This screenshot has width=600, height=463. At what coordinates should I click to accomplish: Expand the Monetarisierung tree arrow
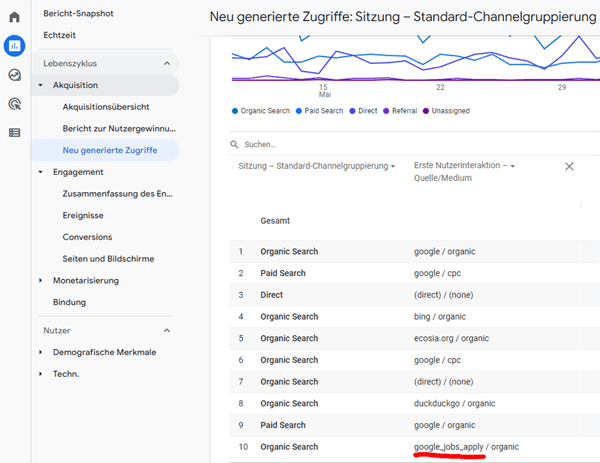41,280
